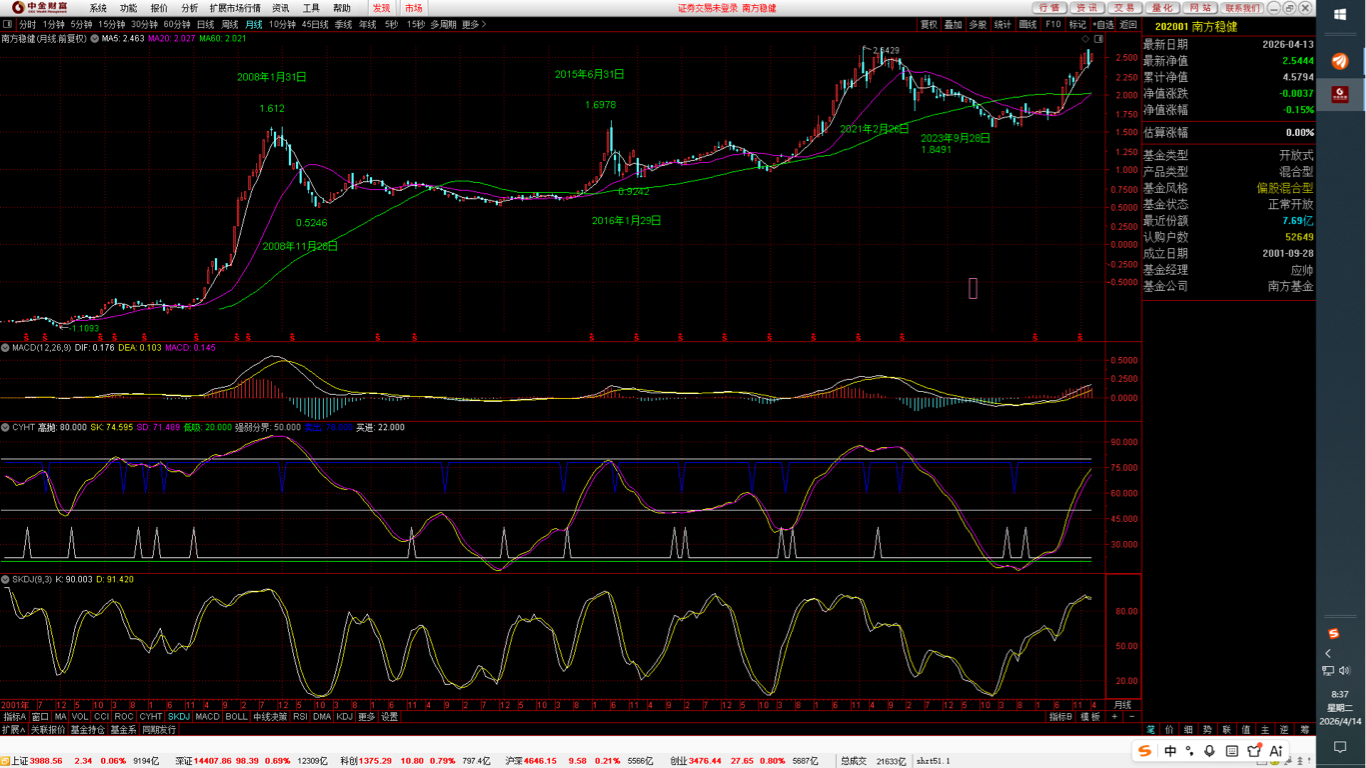The width and height of the screenshot is (1366, 768).
Task: Expand the MA indicator settings arrow
Action: [94, 39]
